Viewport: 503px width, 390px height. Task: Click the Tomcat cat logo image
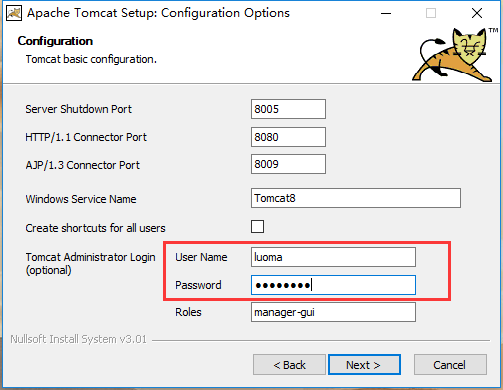click(454, 55)
